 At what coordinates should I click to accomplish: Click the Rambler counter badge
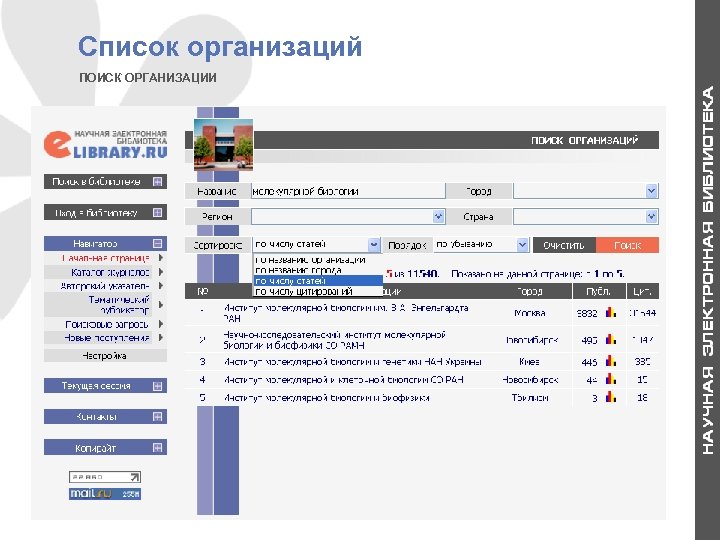[x=105, y=477]
